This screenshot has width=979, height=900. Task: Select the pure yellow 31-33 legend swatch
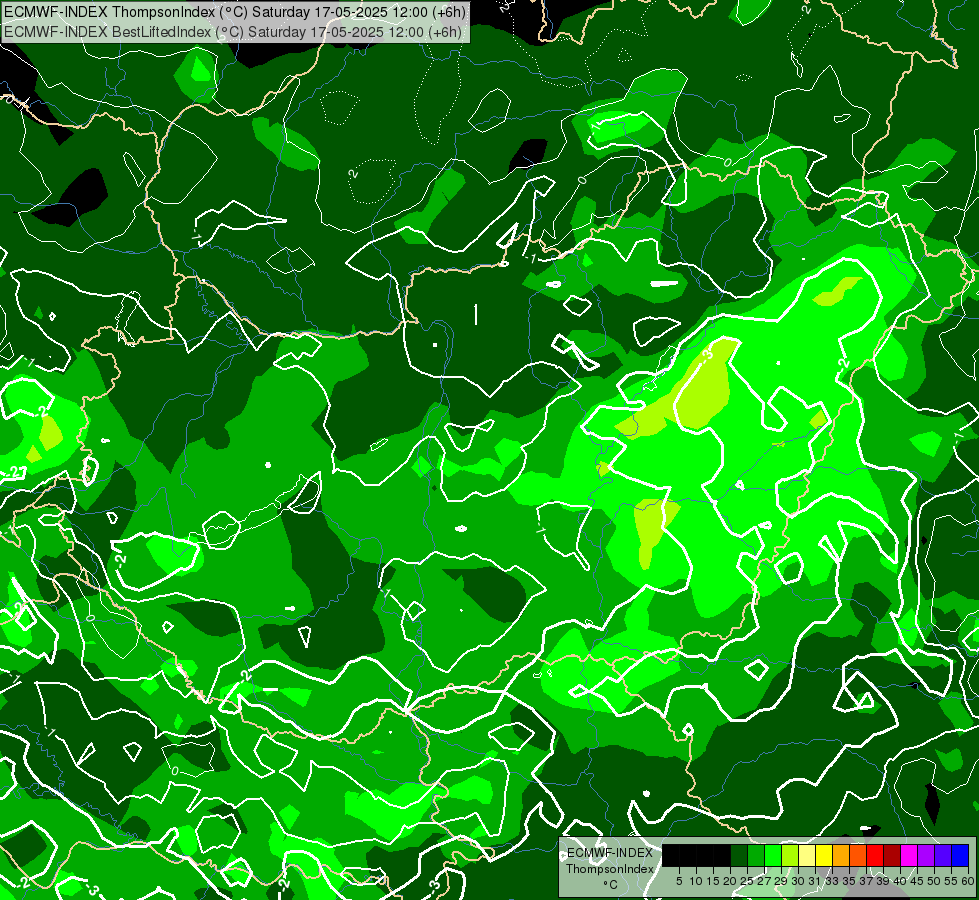(x=824, y=855)
